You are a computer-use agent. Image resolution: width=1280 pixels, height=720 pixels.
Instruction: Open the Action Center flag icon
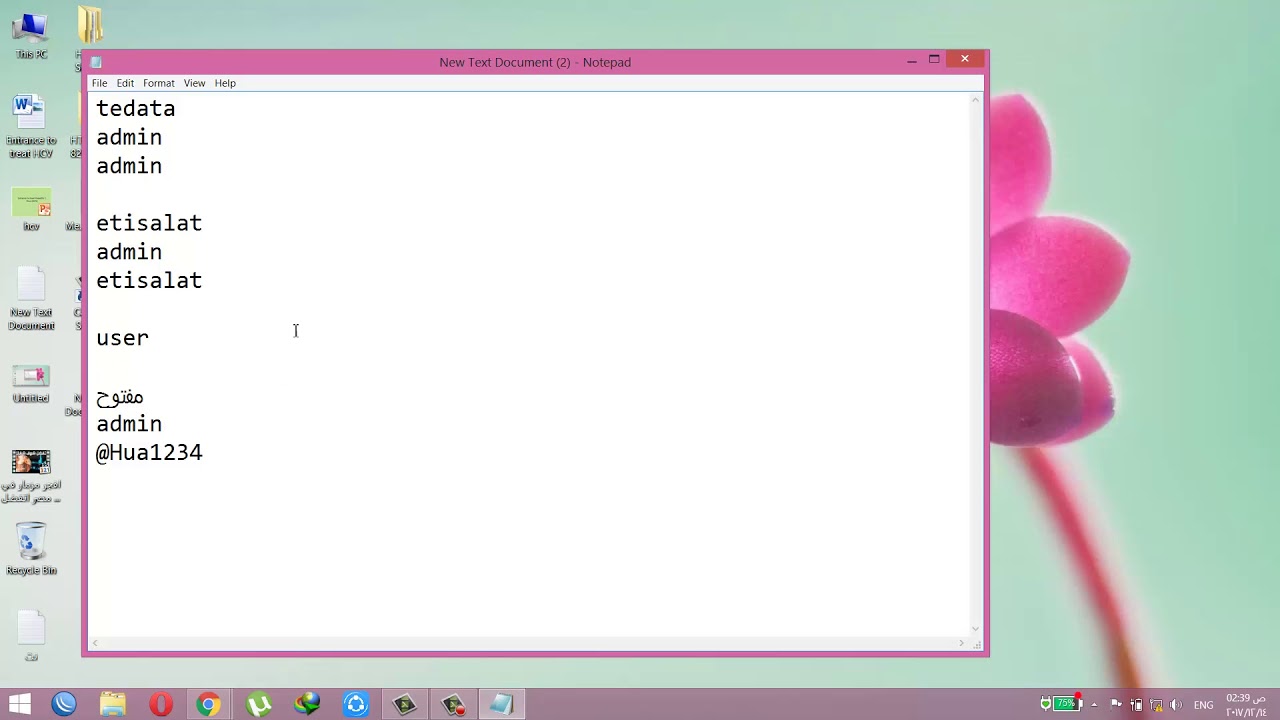1116,704
